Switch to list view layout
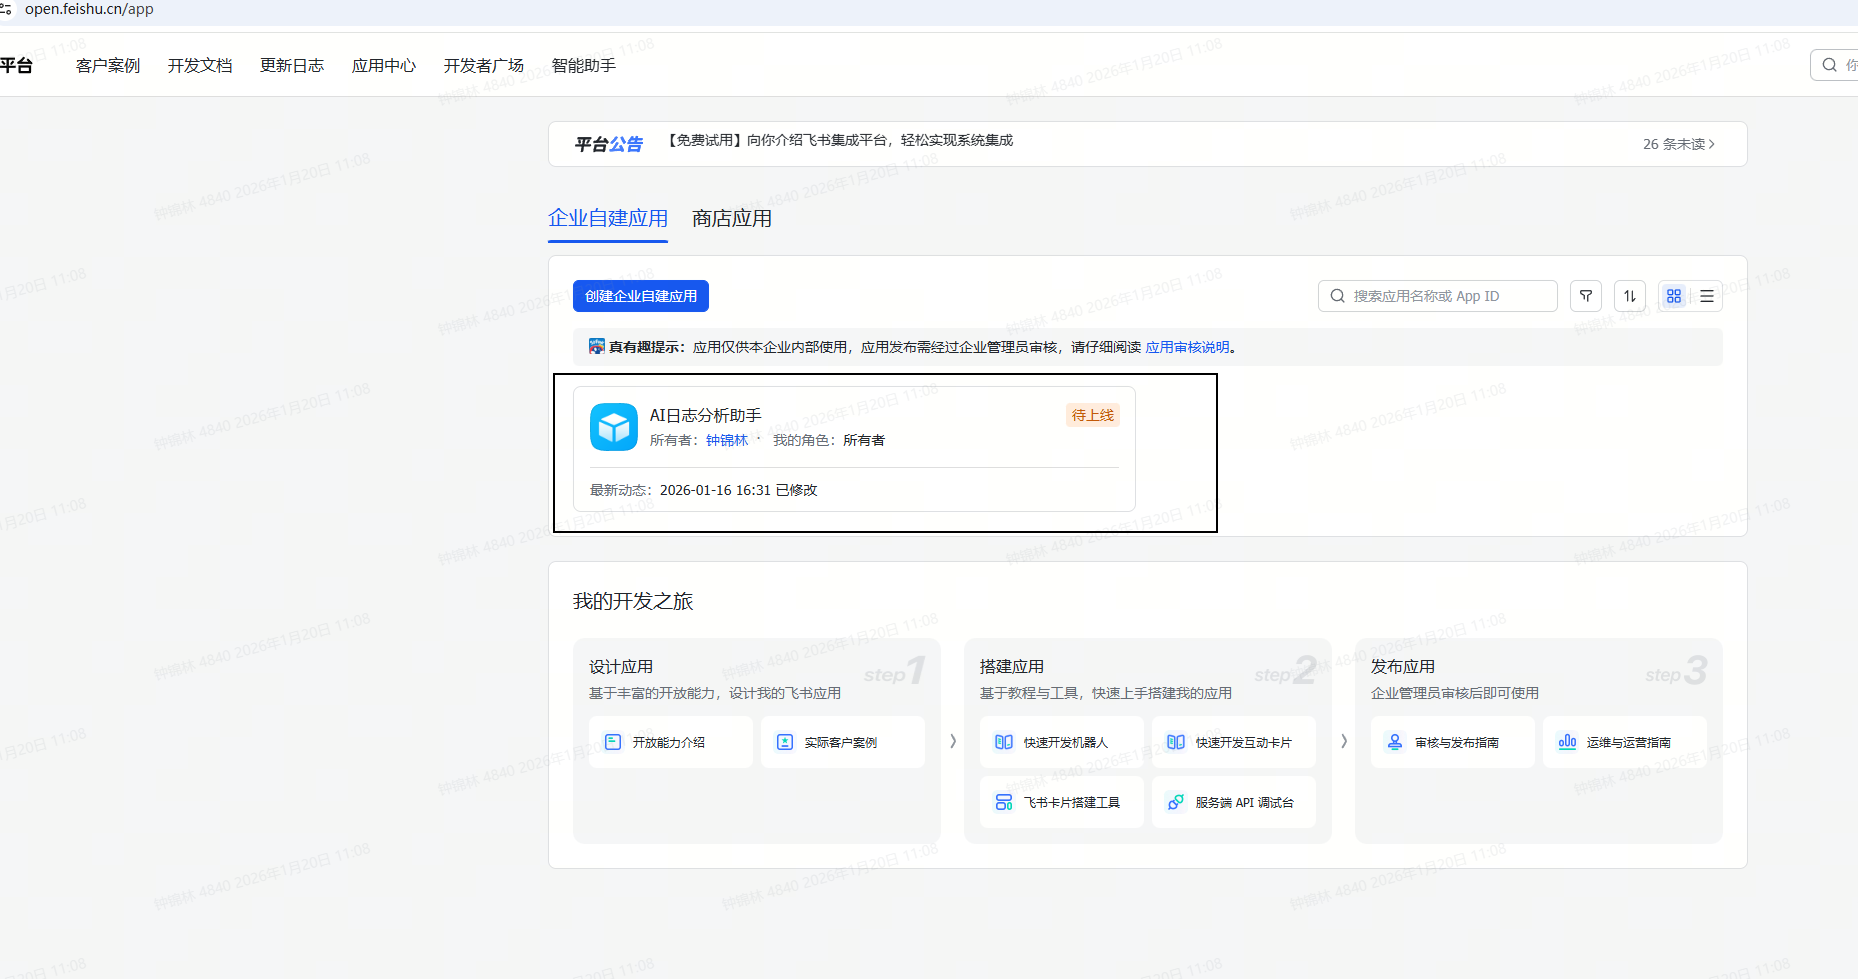The image size is (1858, 979). [1707, 296]
